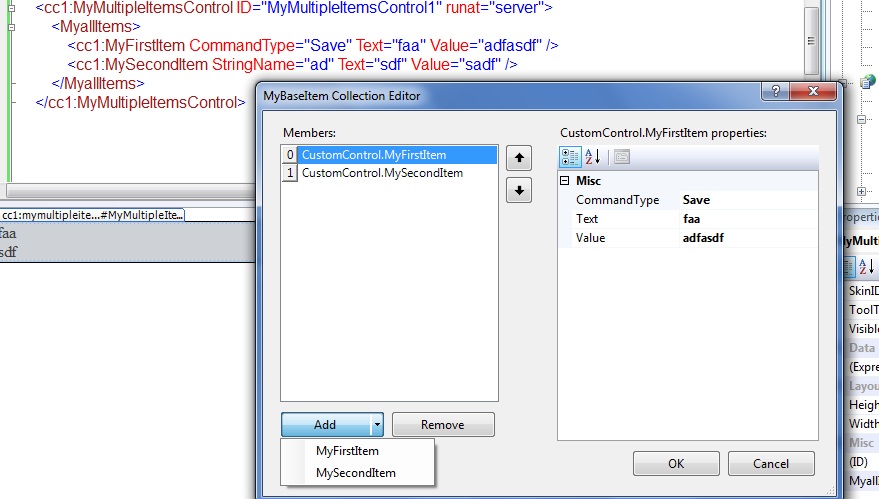Click the collapse toggle in the right side panel
Image resolution: width=879 pixels, height=499 pixels.
(862, 119)
